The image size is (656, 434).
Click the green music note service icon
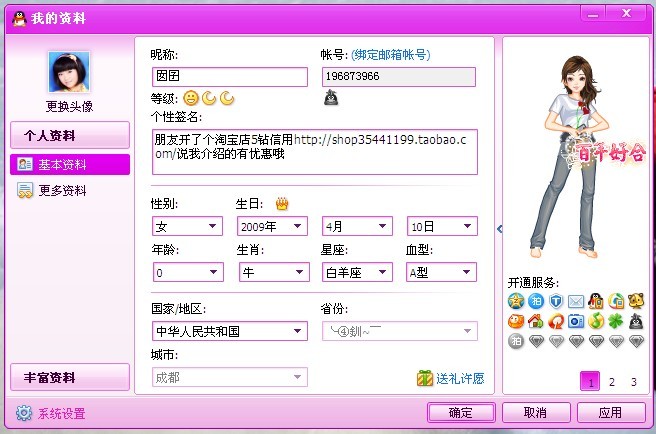click(596, 321)
